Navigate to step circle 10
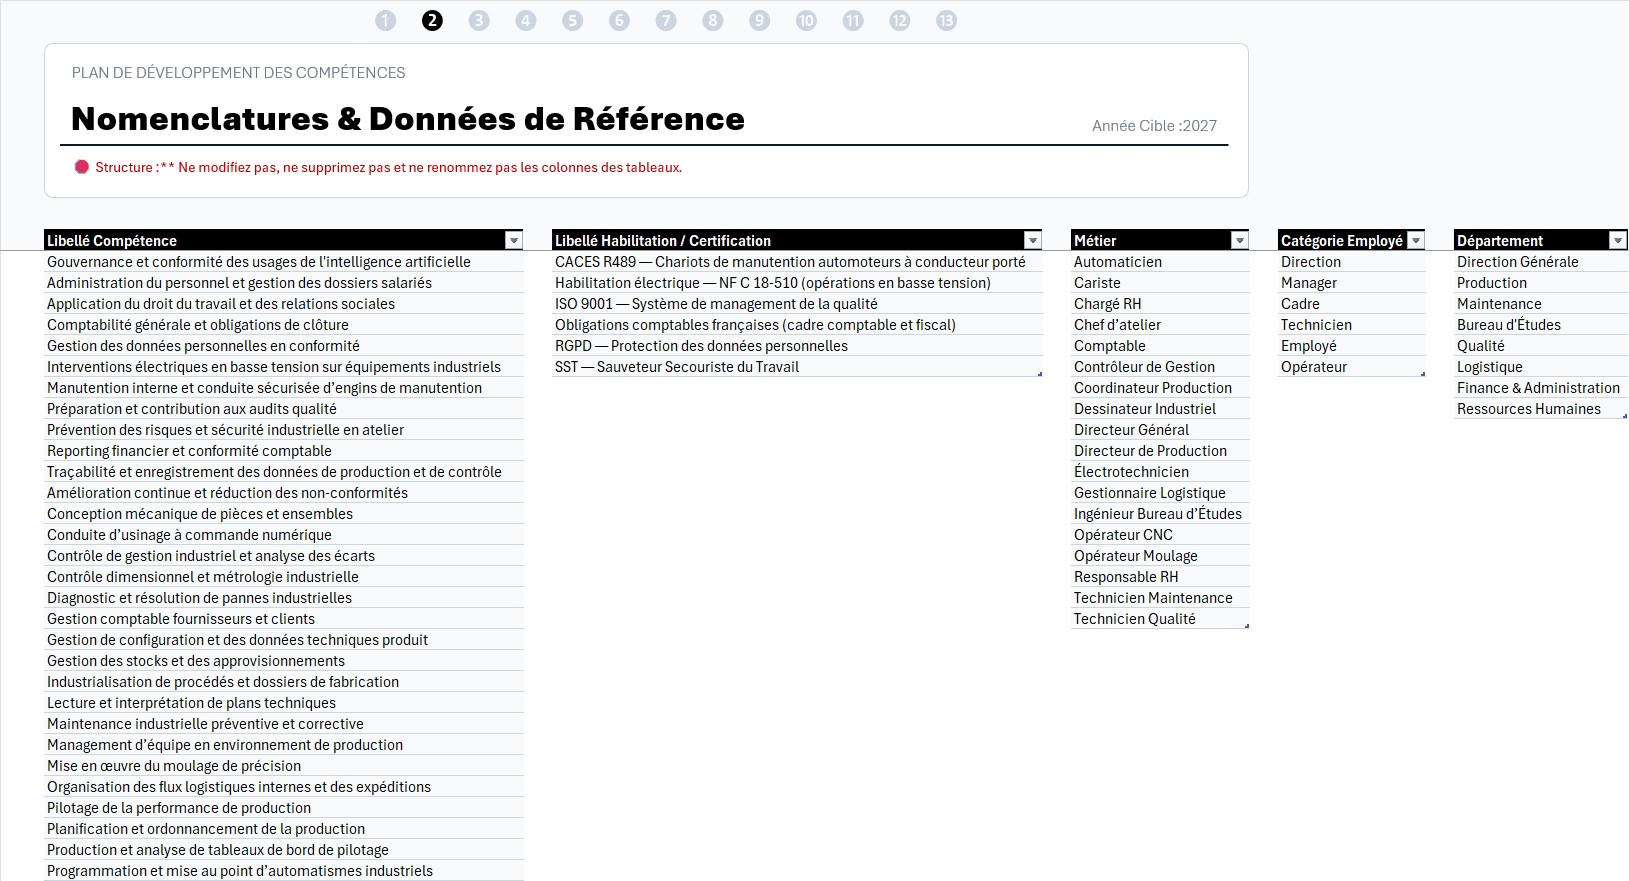The height and width of the screenshot is (881, 1629). pos(806,21)
